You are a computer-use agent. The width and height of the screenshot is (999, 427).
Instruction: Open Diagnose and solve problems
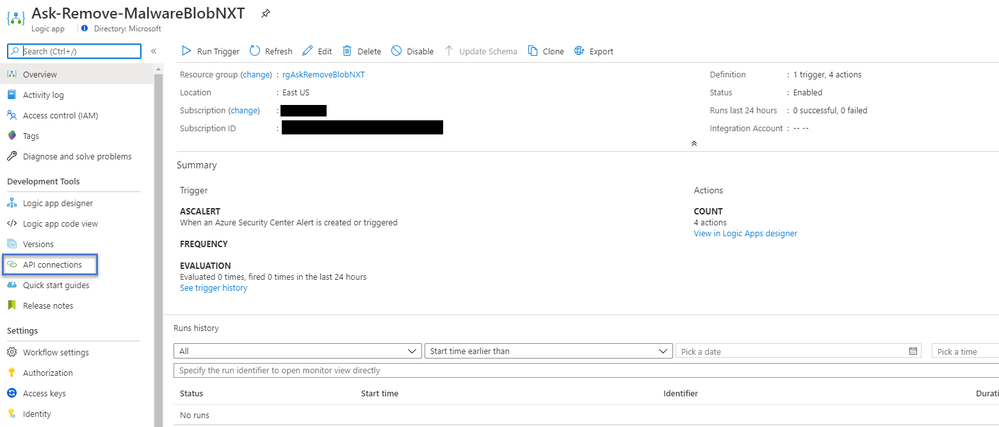tap(77, 156)
